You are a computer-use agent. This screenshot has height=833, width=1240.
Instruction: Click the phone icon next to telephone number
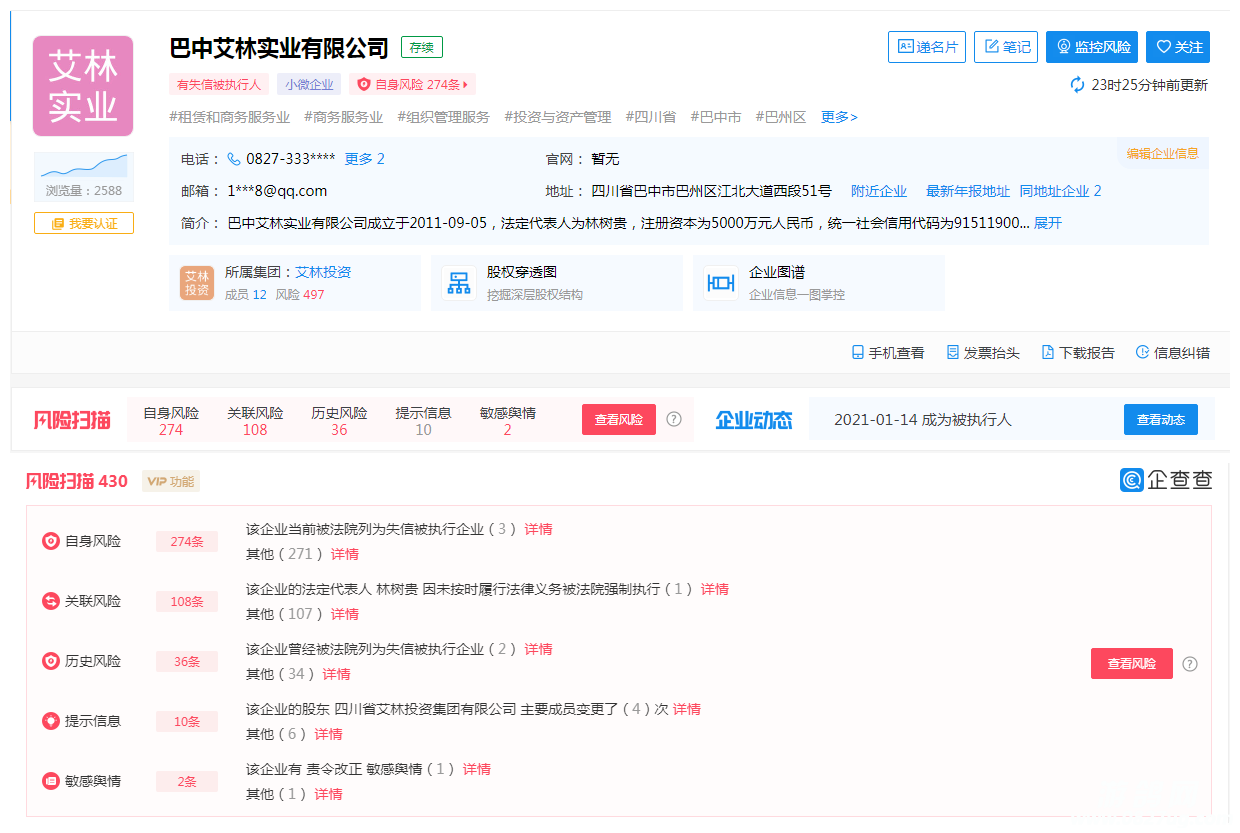[234, 159]
